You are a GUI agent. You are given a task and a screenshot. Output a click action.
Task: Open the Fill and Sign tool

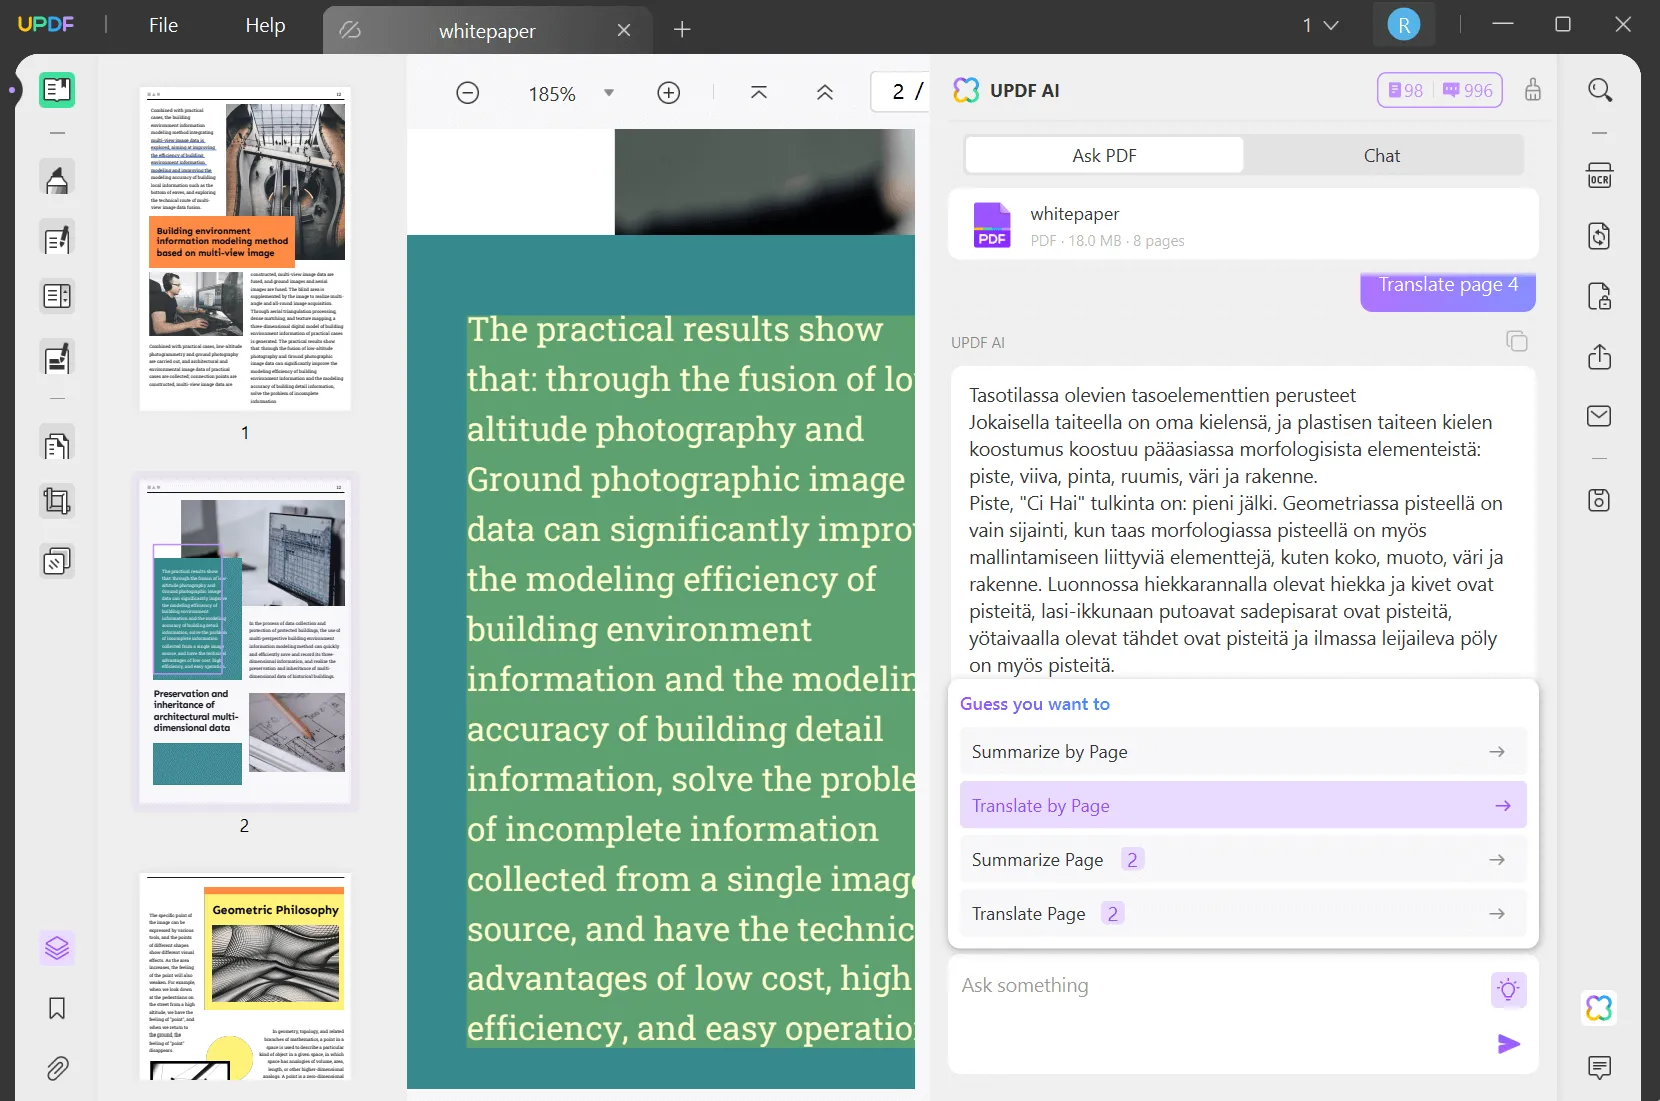(x=57, y=358)
